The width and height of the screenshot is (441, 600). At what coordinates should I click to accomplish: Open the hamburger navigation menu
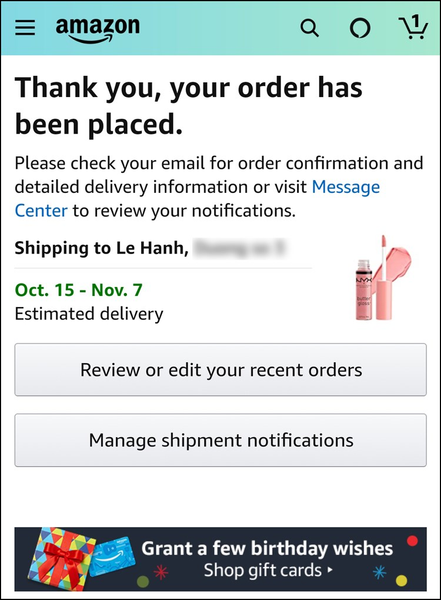(25, 28)
